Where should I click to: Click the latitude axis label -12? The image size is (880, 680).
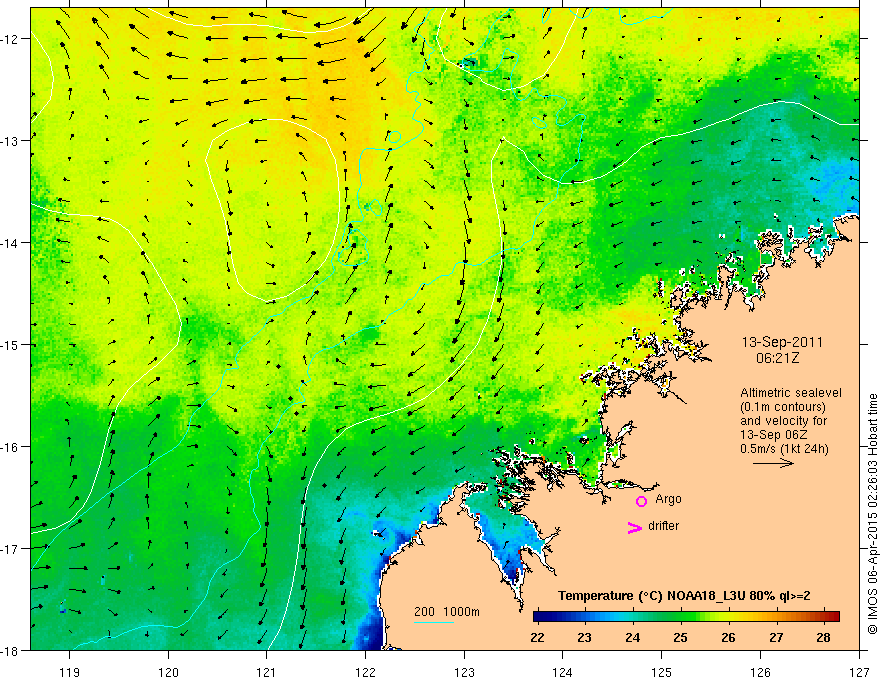[10, 39]
